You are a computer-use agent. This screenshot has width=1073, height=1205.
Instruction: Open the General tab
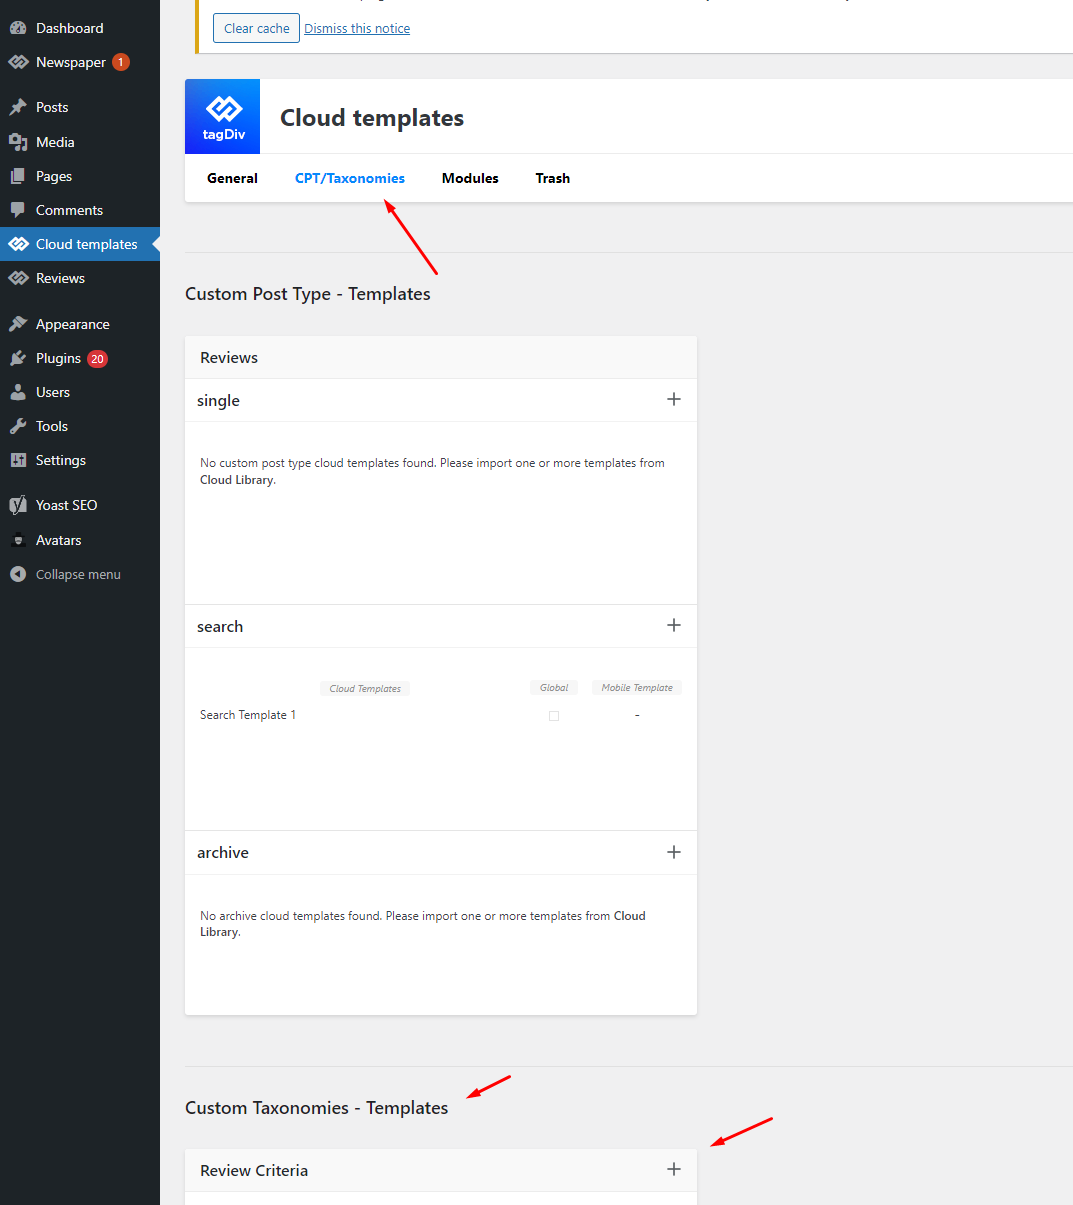click(x=232, y=178)
